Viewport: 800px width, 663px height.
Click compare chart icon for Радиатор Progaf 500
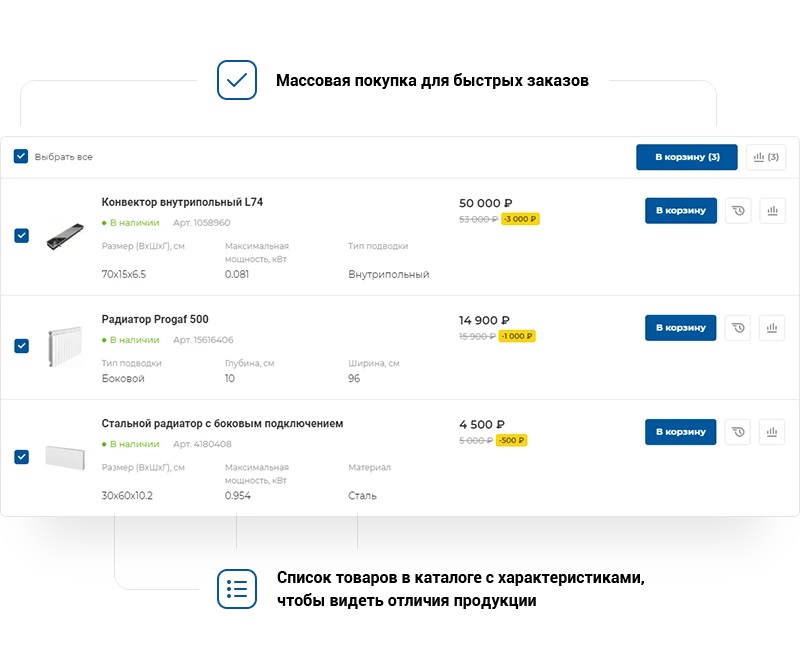pyautogui.click(x=772, y=328)
